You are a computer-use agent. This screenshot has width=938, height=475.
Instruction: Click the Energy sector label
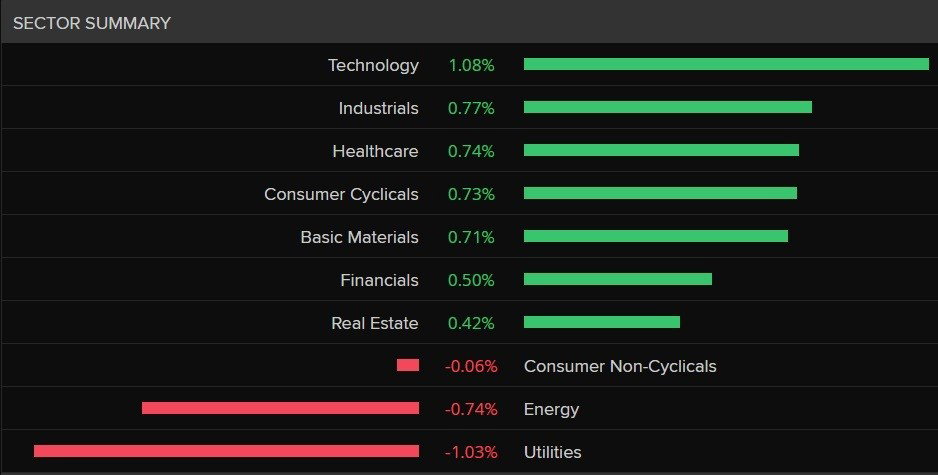[552, 410]
